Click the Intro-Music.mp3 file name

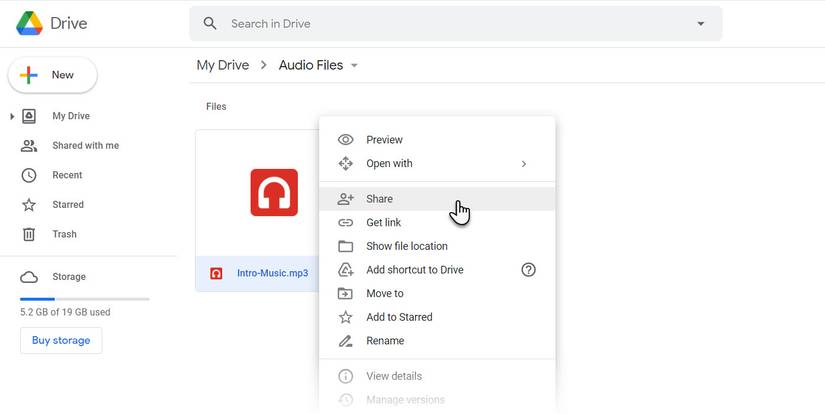(x=273, y=273)
